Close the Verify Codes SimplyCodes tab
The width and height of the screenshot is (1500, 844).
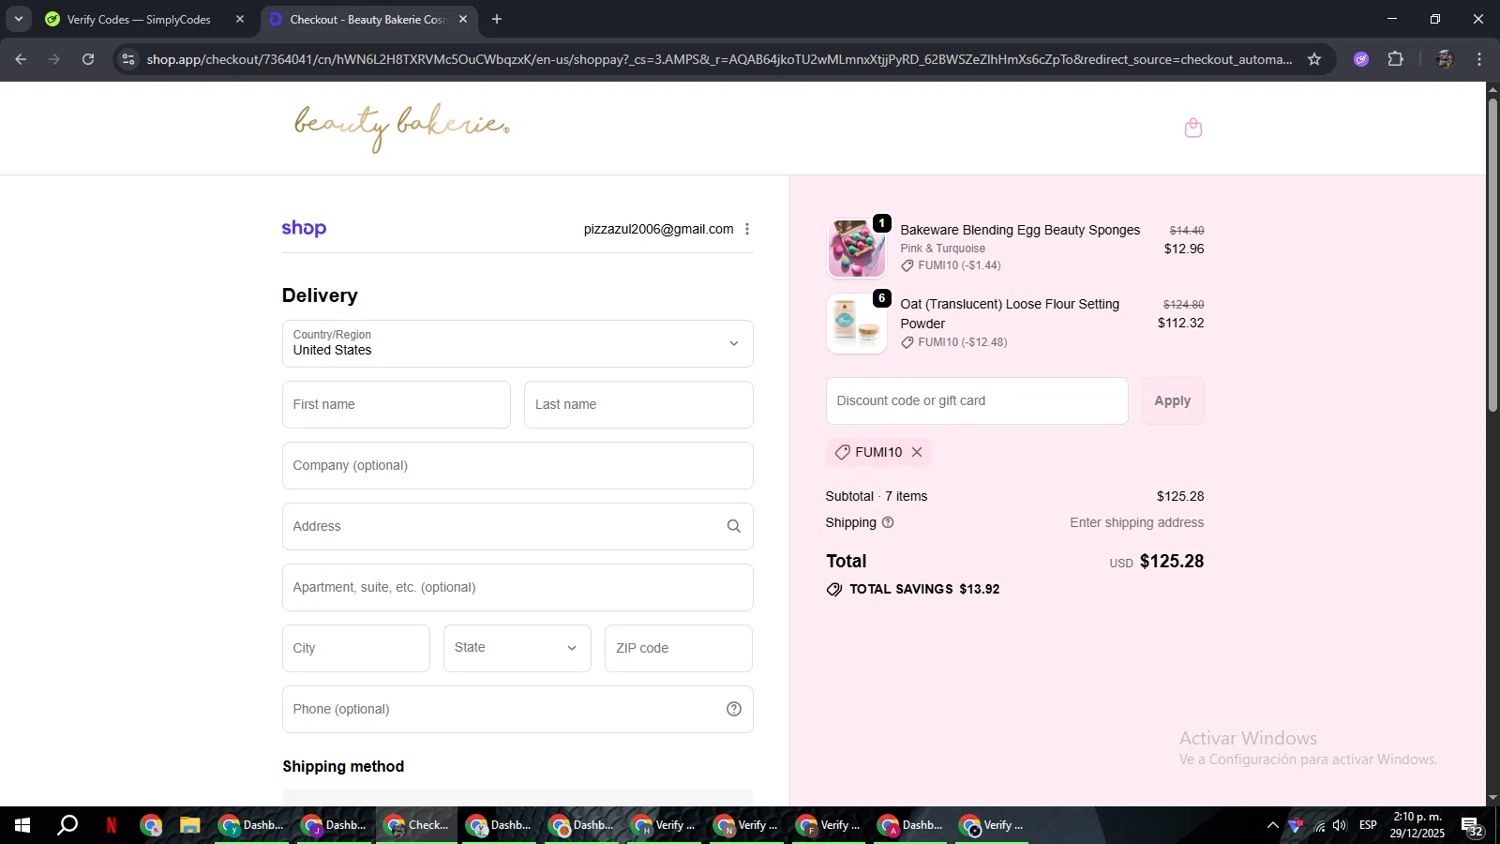coord(240,19)
